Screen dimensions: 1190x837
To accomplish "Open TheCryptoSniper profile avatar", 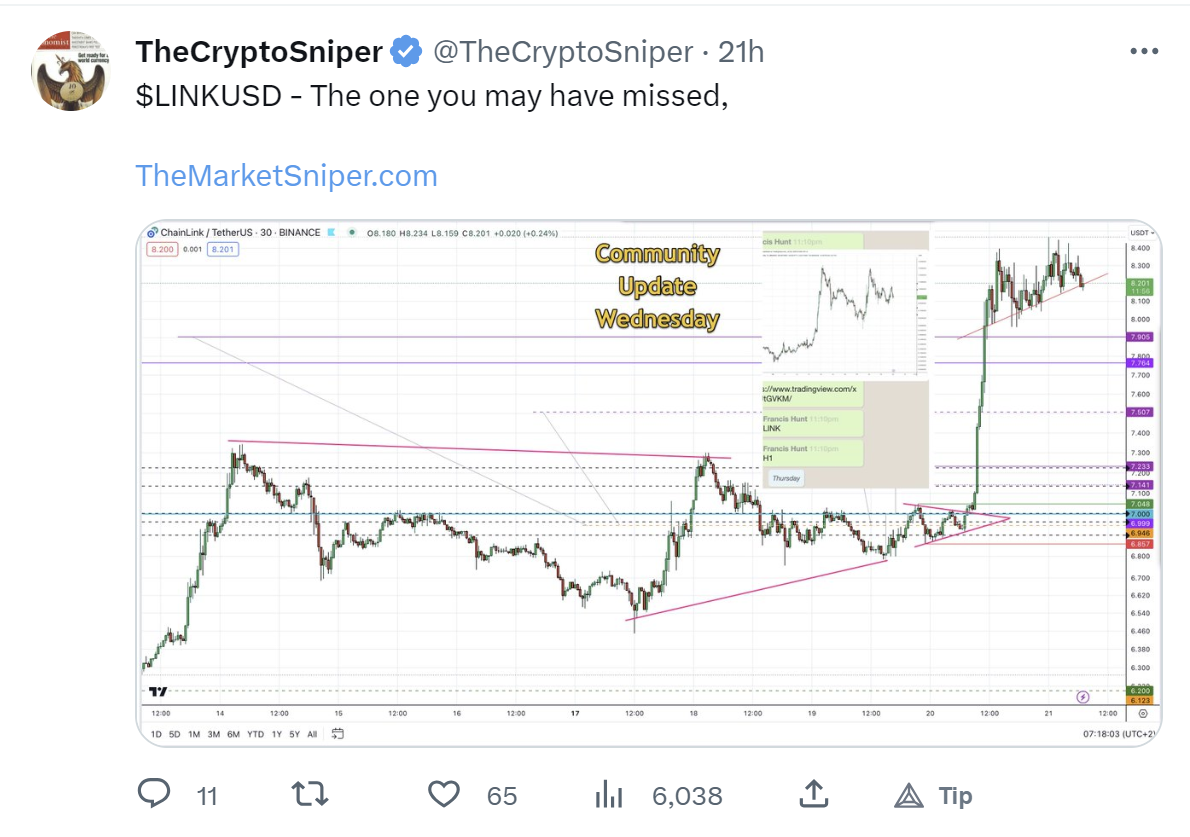I will coord(70,71).
